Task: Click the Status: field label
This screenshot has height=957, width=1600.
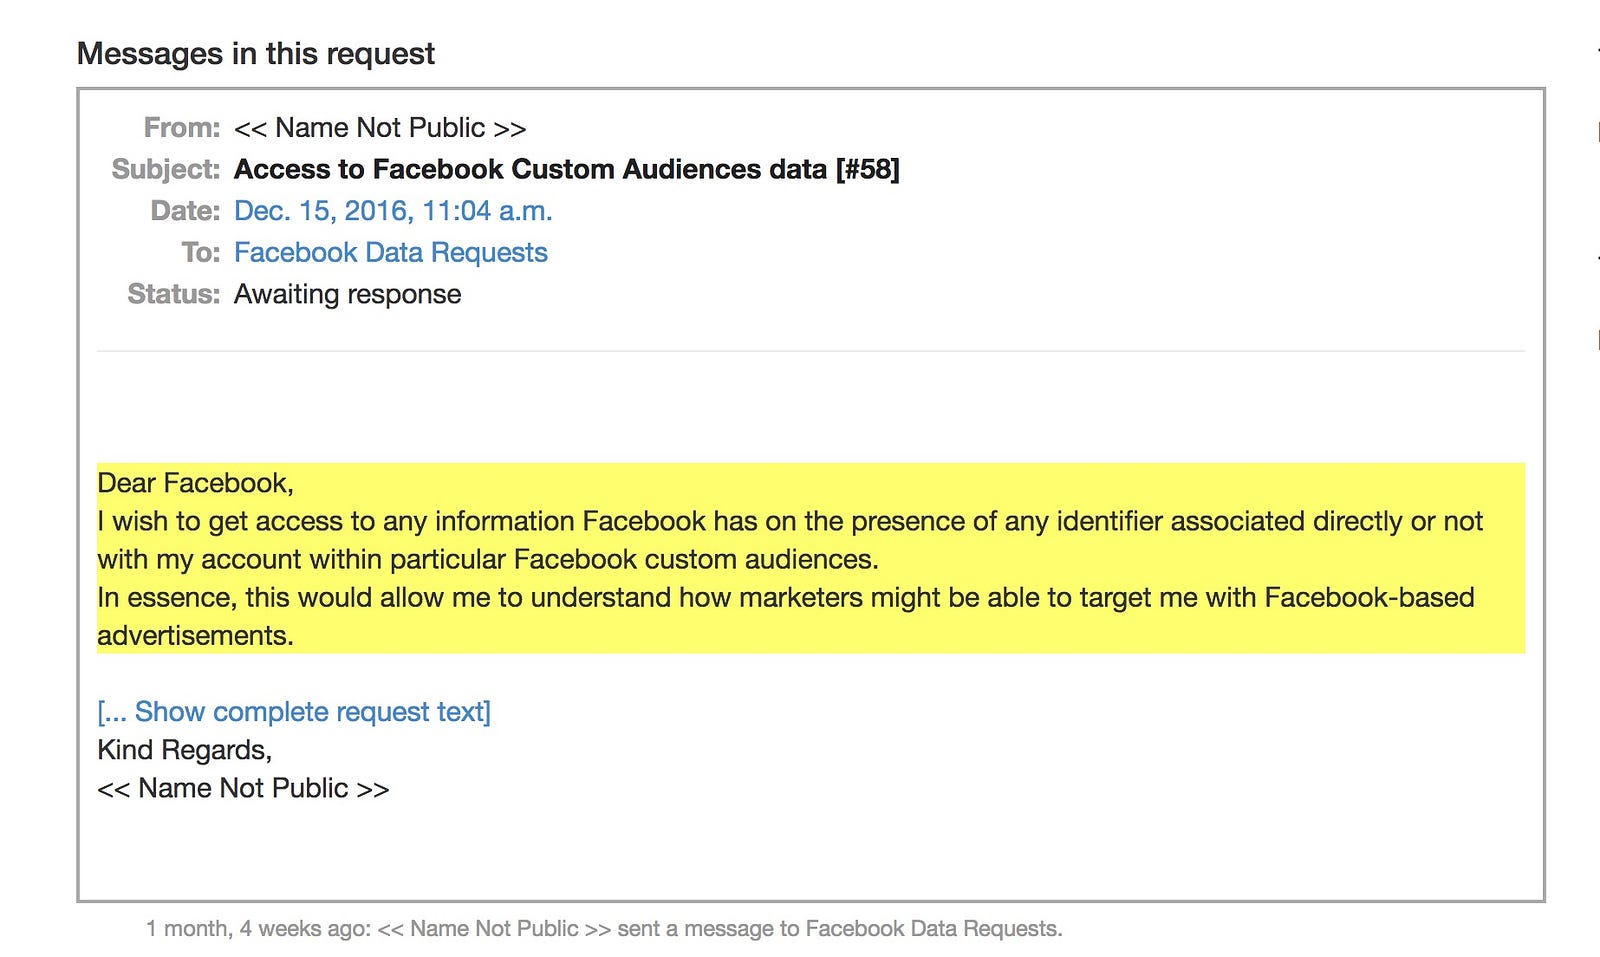Action: click(174, 295)
